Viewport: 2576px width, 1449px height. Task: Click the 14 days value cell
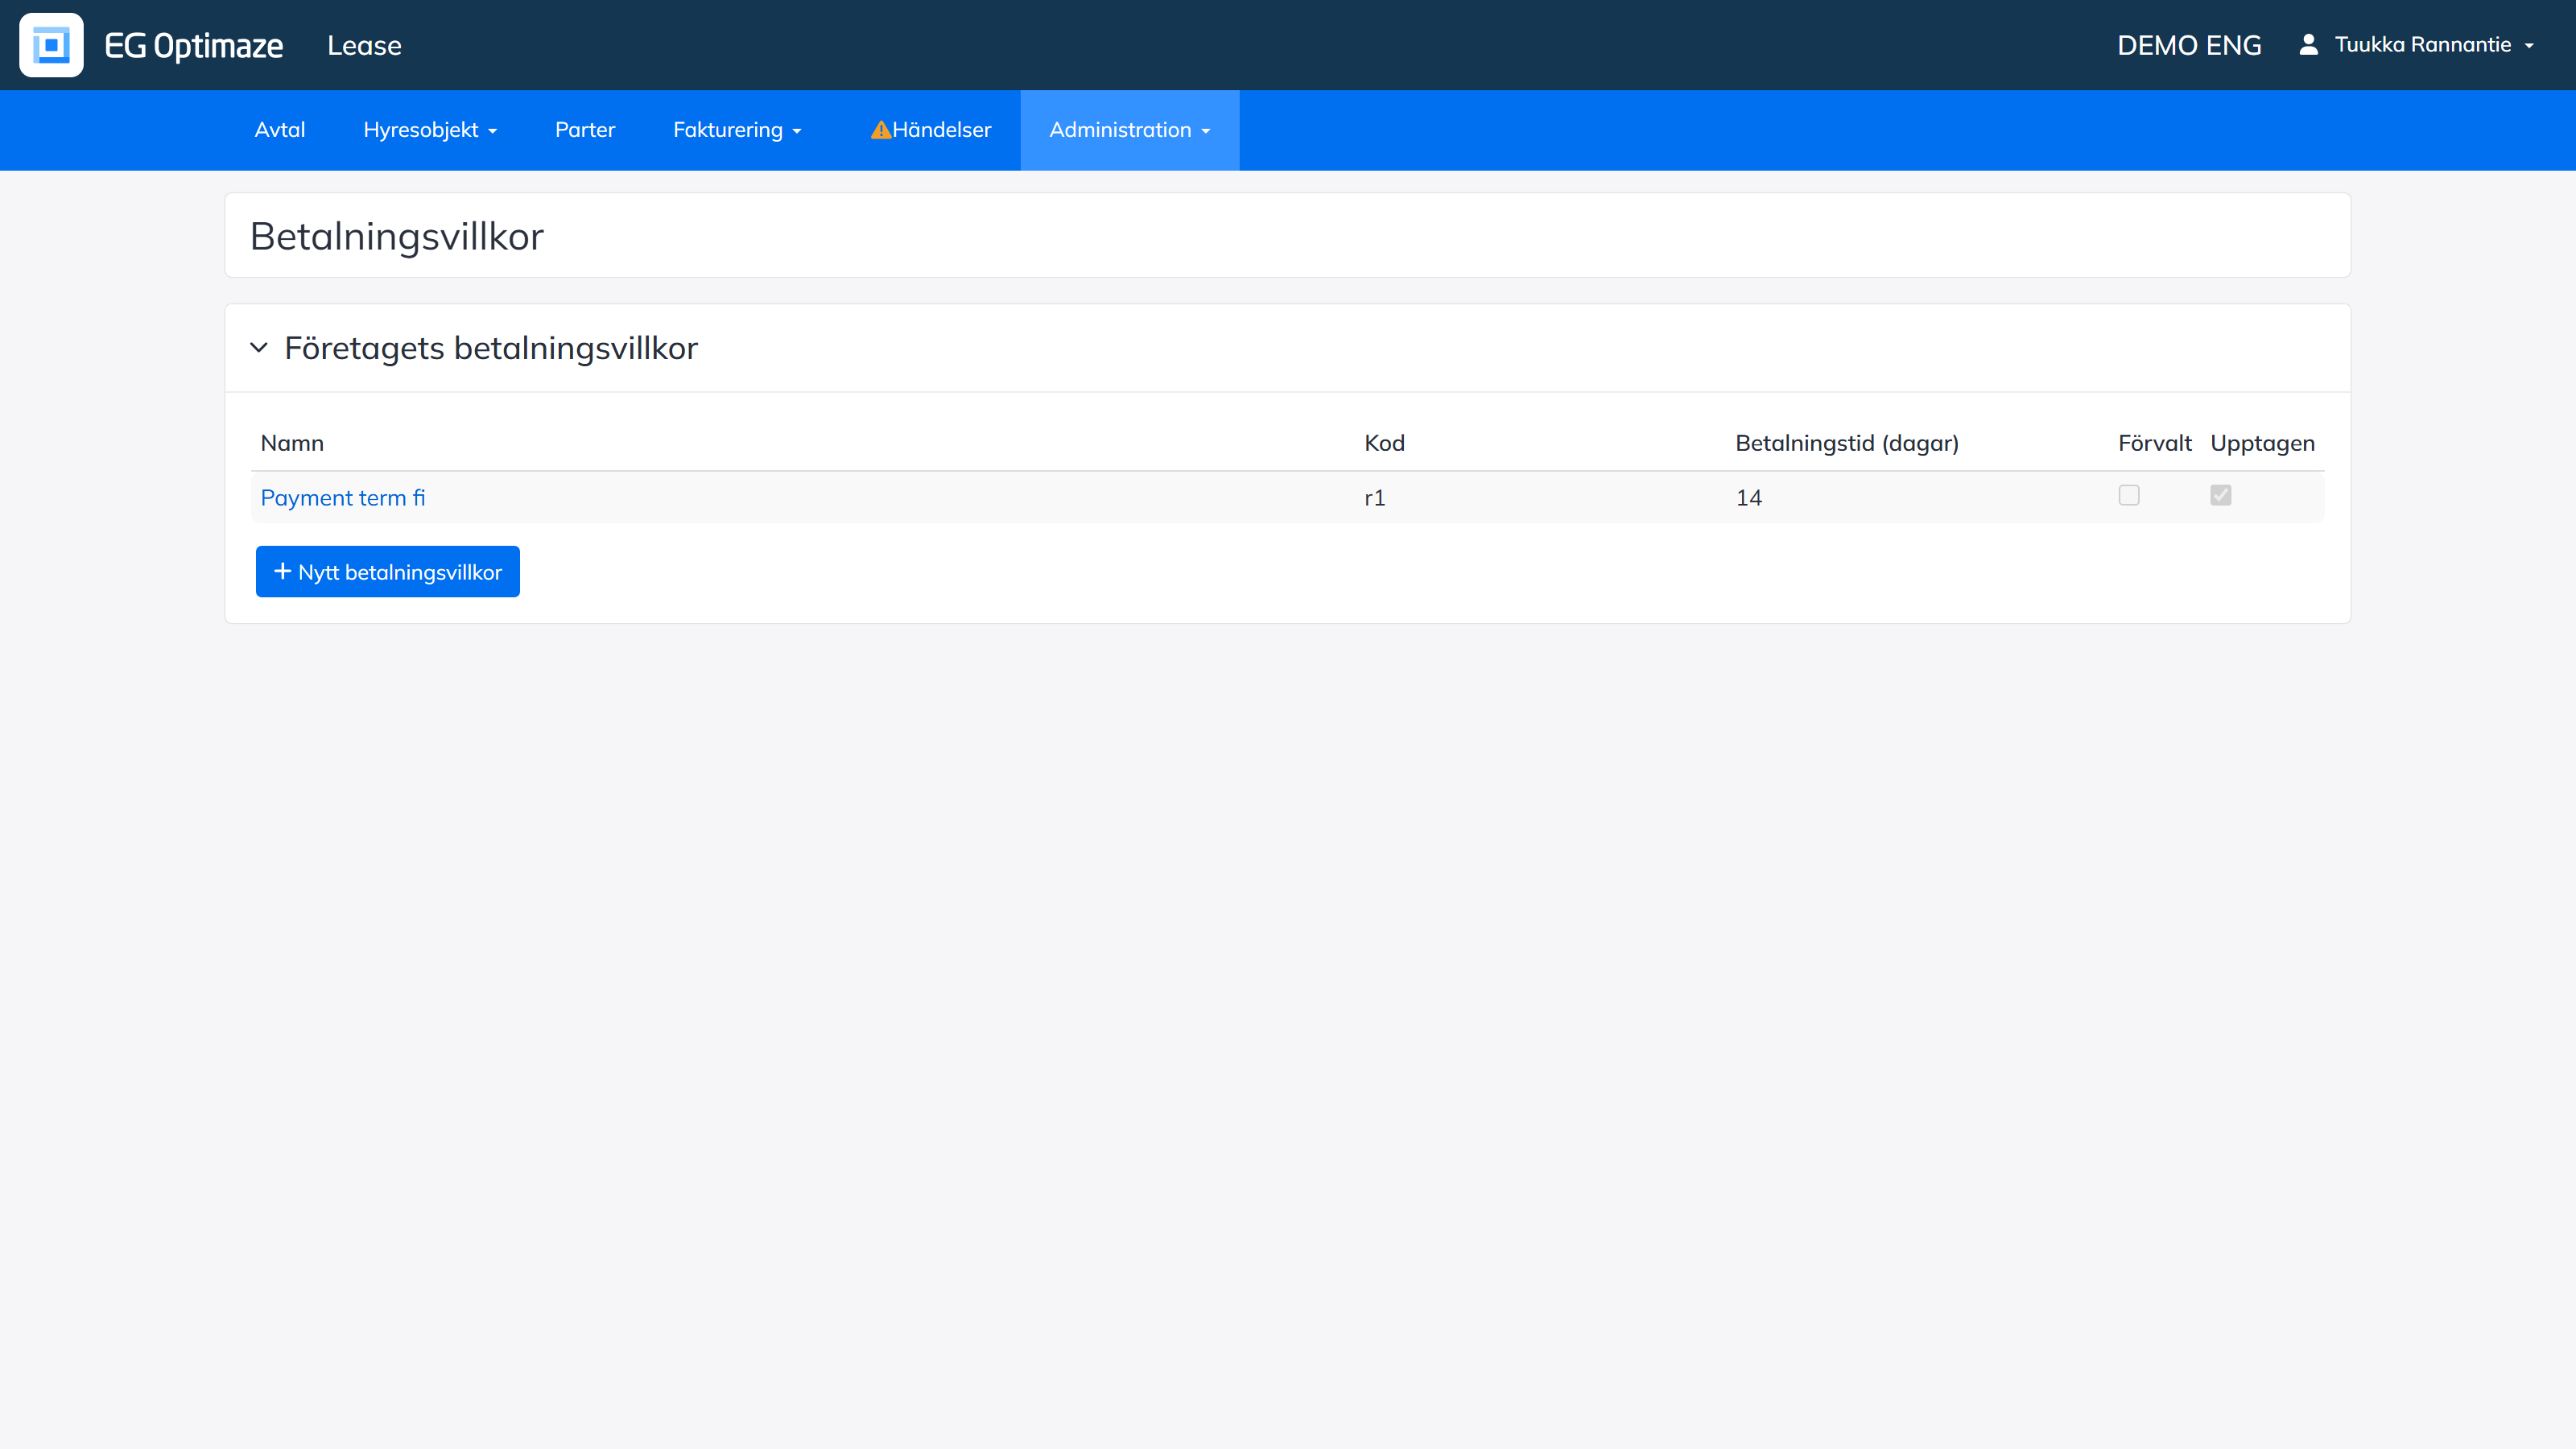pyautogui.click(x=1749, y=498)
